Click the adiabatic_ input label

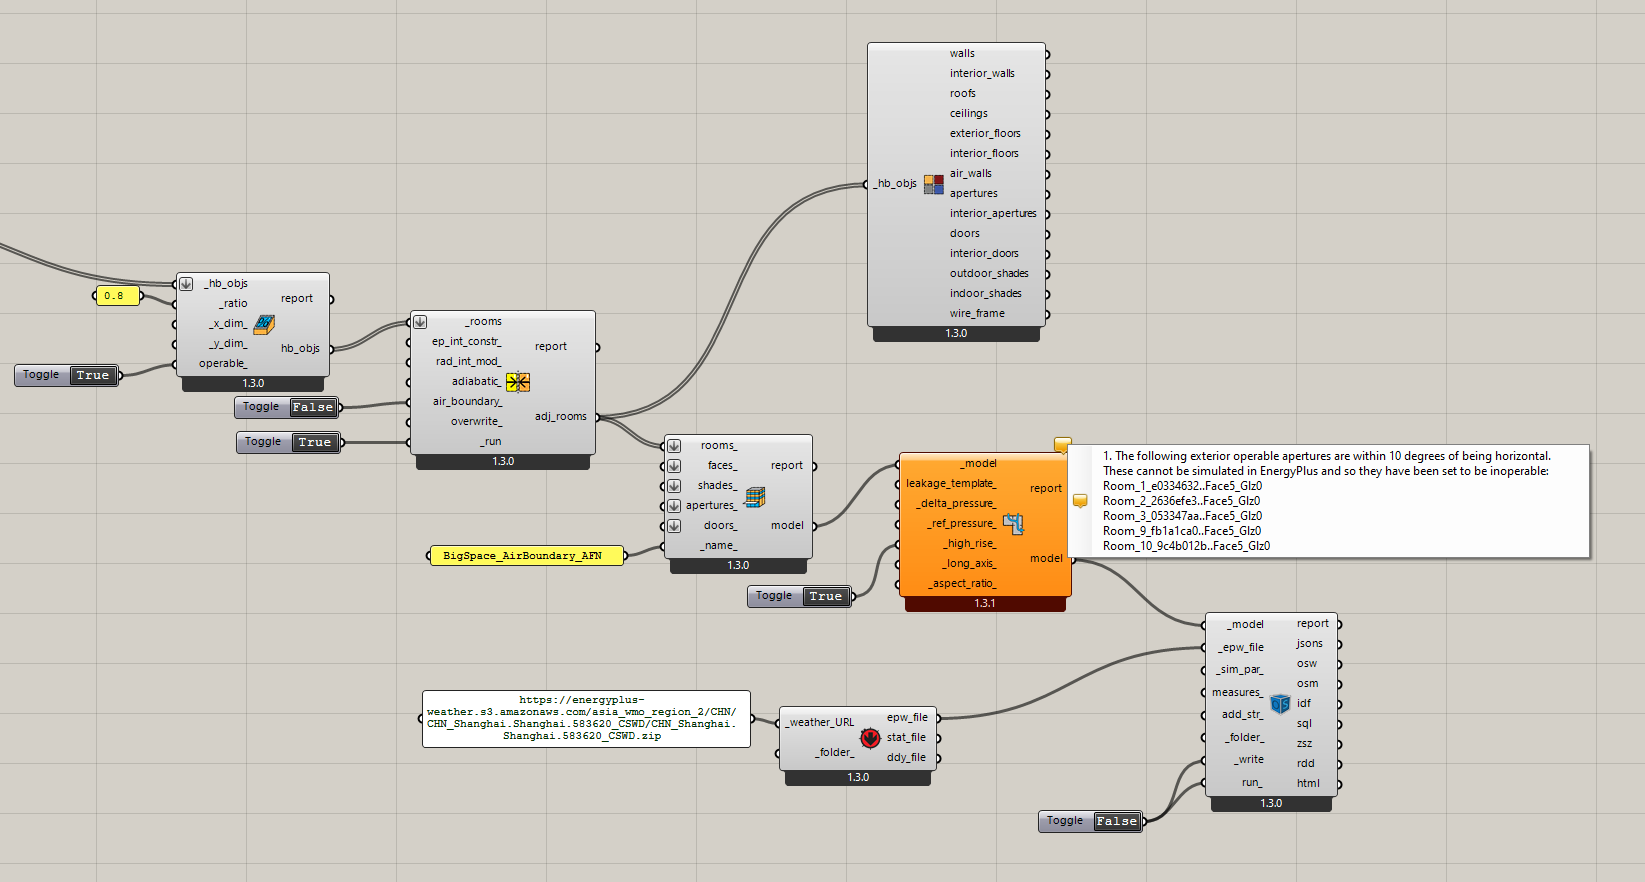(x=476, y=382)
